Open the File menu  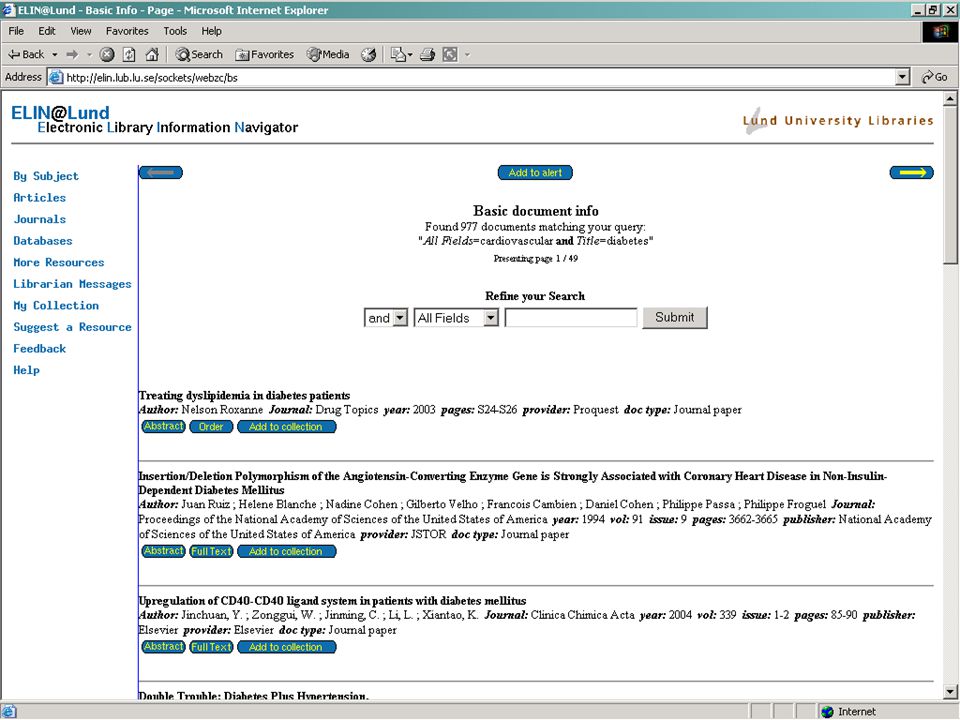(x=16, y=31)
